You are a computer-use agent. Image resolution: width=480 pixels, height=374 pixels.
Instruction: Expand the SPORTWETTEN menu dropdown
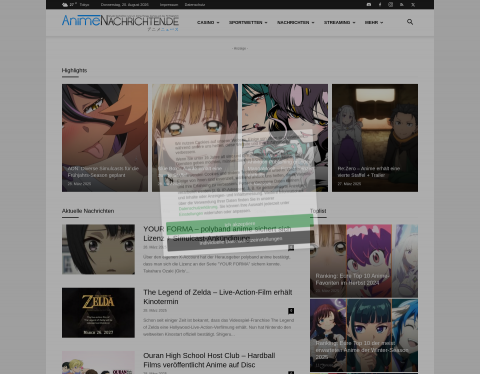pyautogui.click(x=248, y=22)
